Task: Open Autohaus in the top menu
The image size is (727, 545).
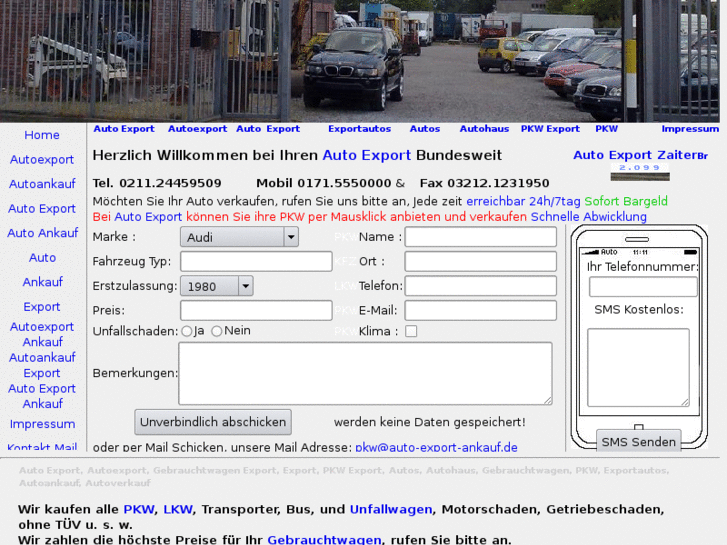Action: pos(484,129)
